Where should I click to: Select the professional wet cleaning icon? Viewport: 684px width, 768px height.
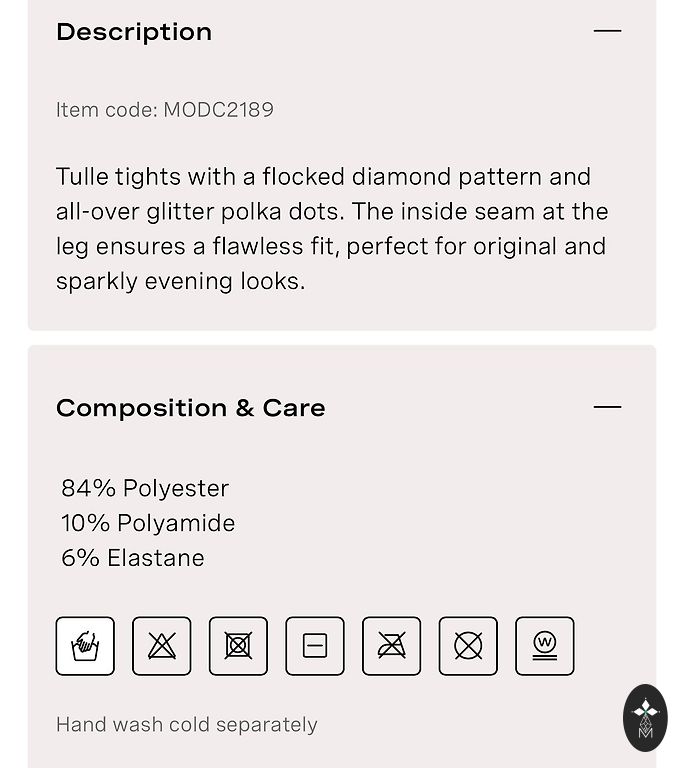pos(545,646)
